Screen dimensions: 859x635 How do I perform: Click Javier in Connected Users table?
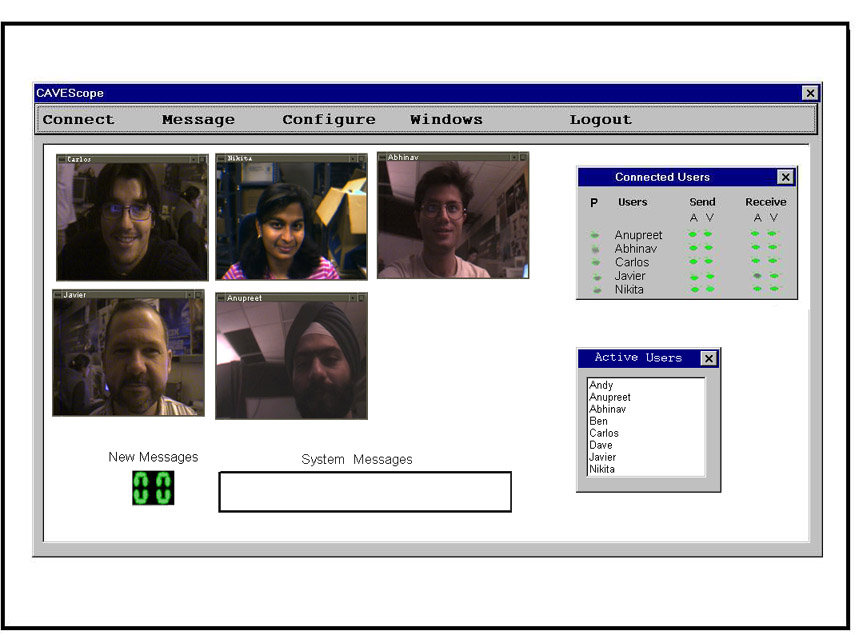pos(630,276)
